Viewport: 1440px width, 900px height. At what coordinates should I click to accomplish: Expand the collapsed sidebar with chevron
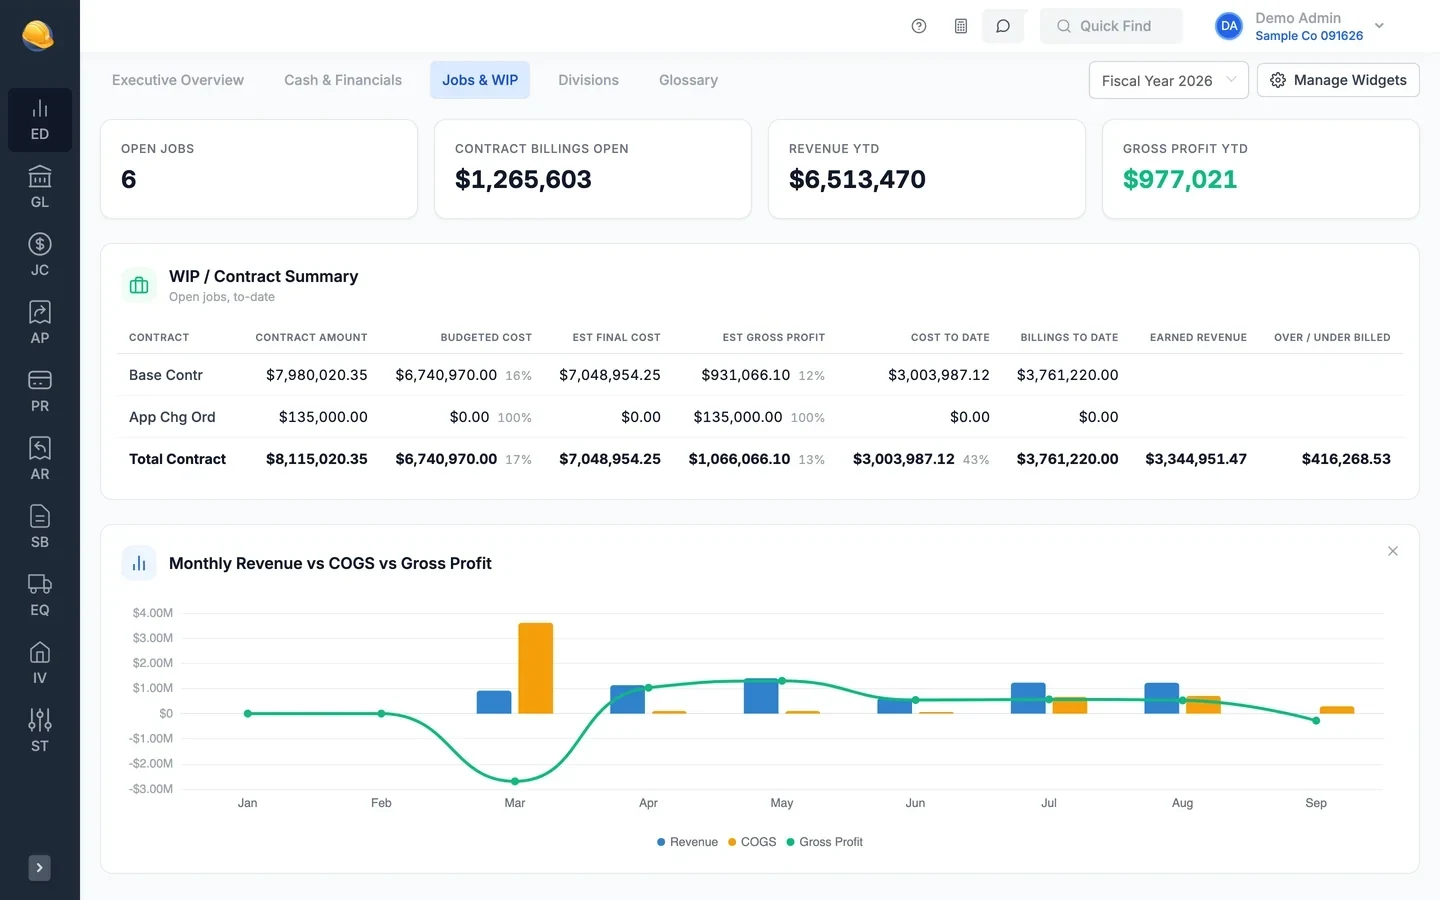[x=40, y=868]
